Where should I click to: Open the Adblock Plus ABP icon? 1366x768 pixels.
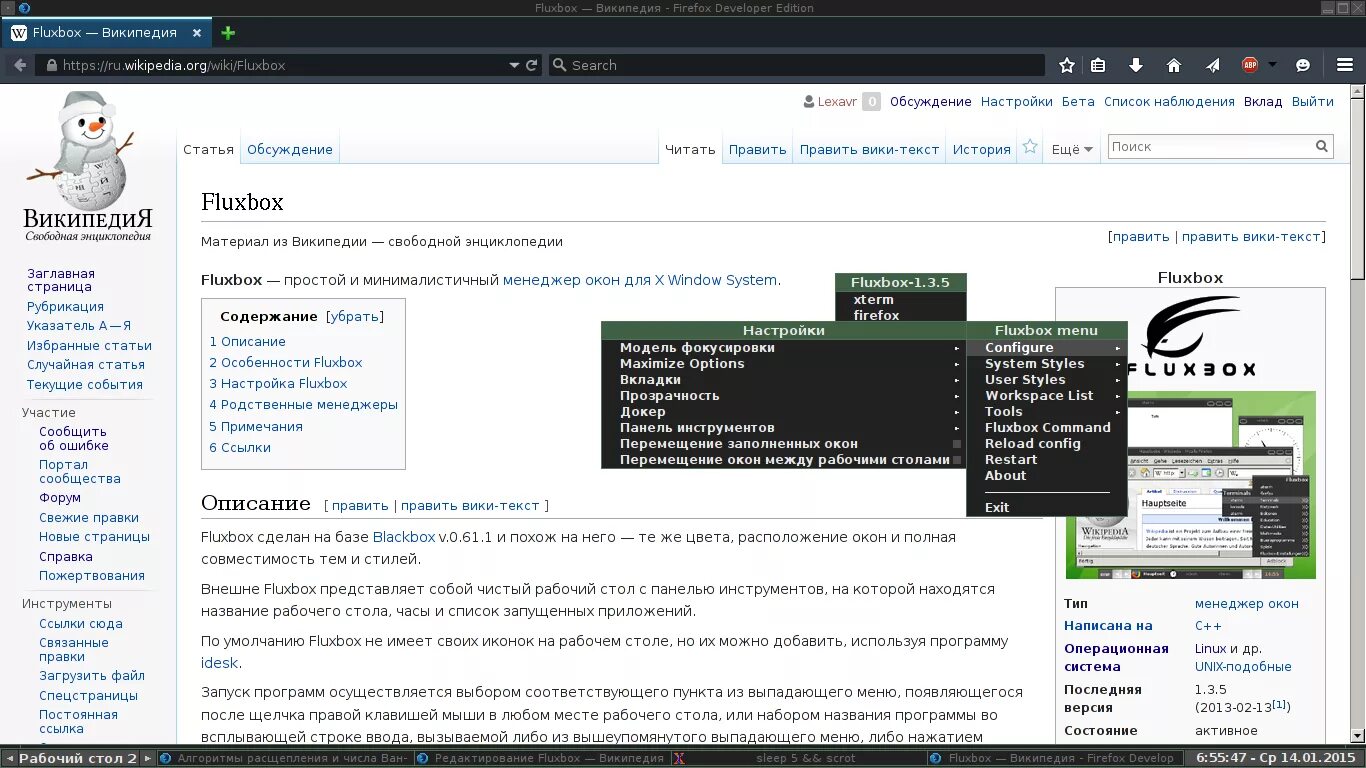coord(1250,65)
